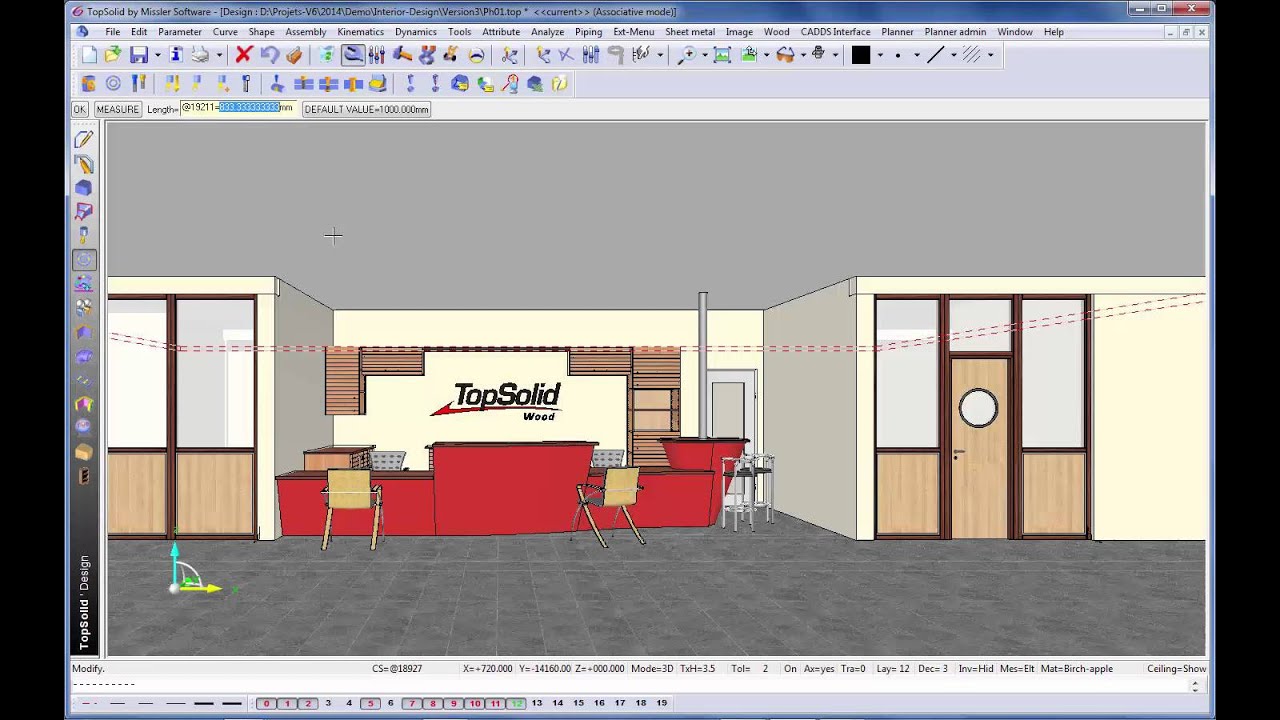Open the printer icon dropdown arrow
Screen dimensions: 1280x720
coord(217,55)
